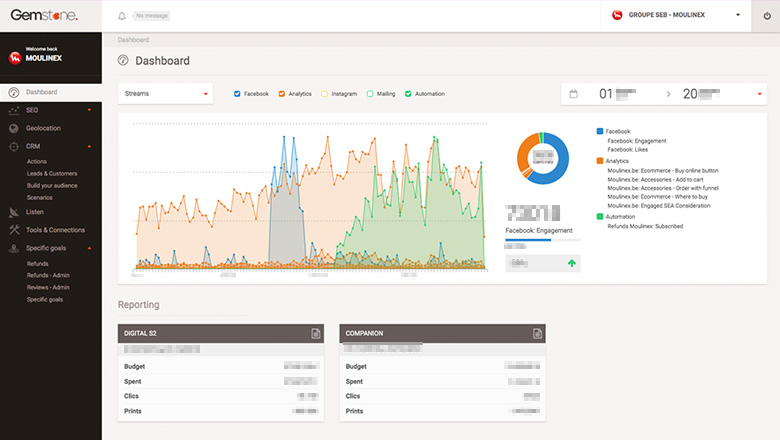Image resolution: width=780 pixels, height=440 pixels.
Task: Click the Facebook Engagement progress bar
Action: point(543,240)
